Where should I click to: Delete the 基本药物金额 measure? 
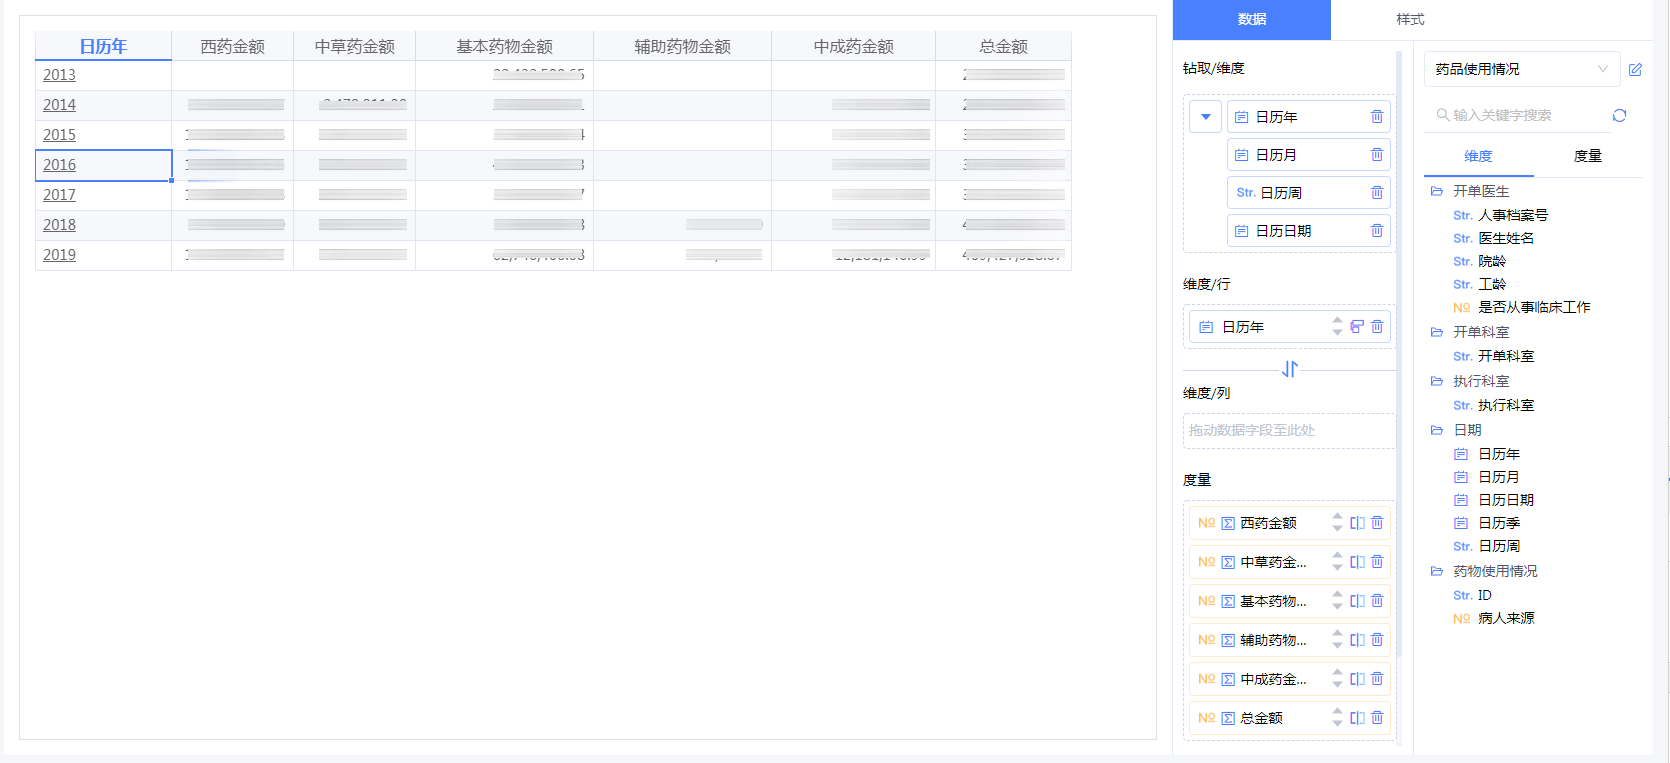tap(1377, 601)
